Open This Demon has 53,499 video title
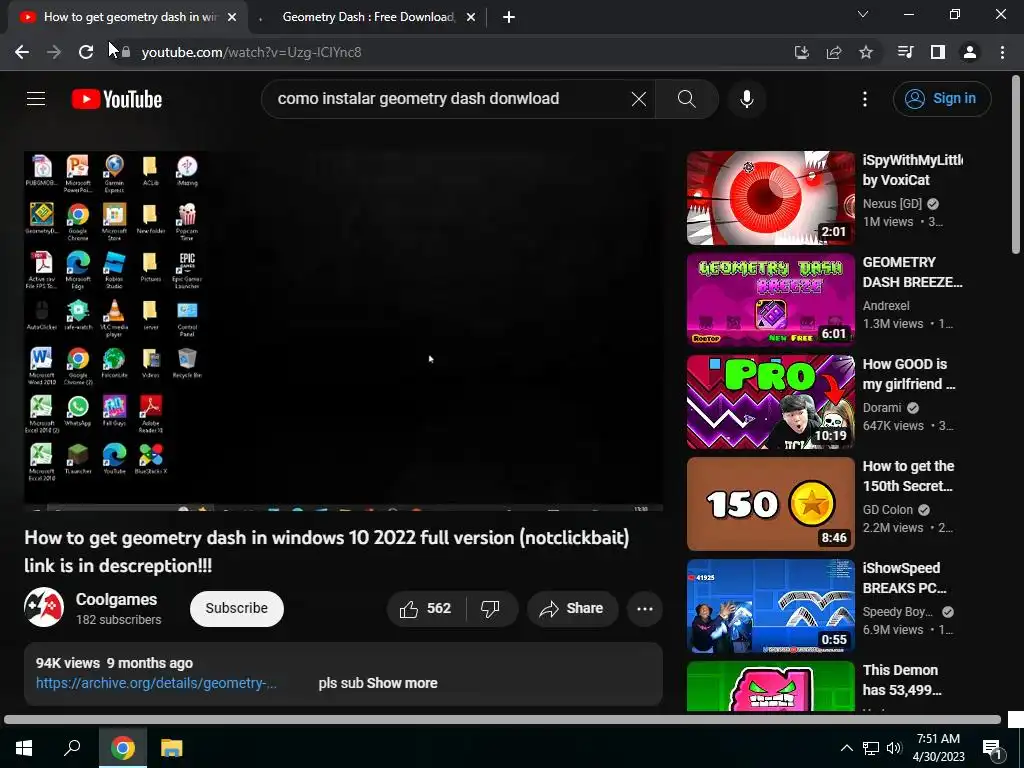Viewport: 1024px width, 768px height. (x=902, y=680)
